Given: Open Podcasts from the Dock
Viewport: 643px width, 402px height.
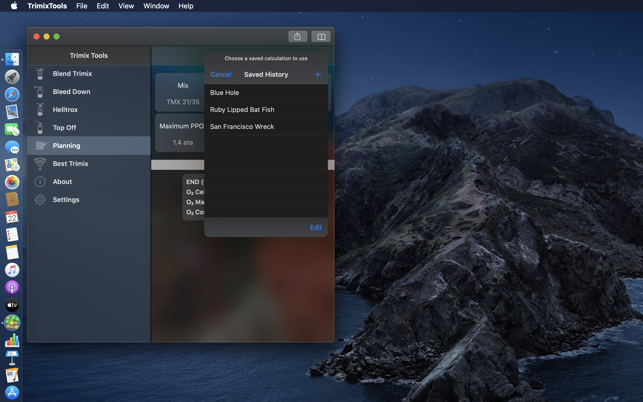Looking at the screenshot, I should 12,287.
